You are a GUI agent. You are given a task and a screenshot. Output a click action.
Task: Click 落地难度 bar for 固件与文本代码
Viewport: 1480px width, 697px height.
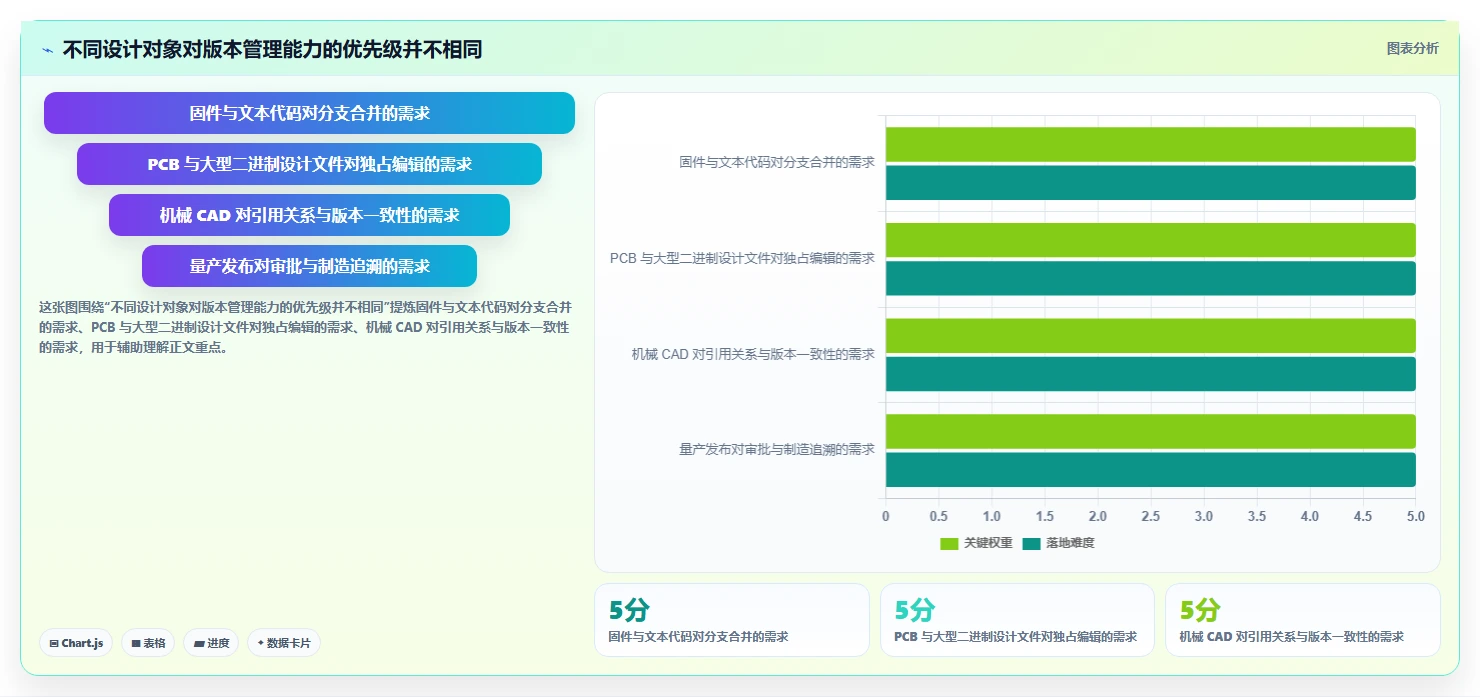(1150, 183)
